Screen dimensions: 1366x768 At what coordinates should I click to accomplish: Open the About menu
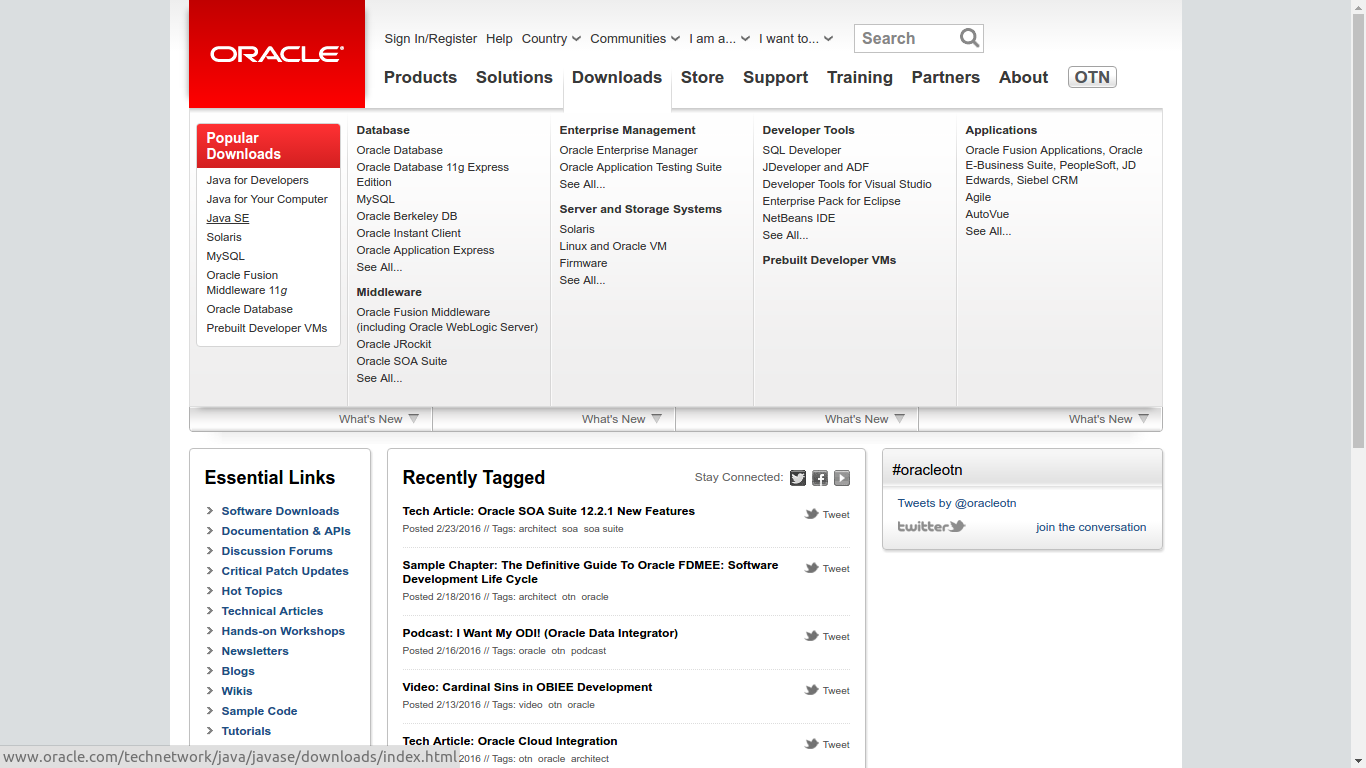click(1024, 77)
